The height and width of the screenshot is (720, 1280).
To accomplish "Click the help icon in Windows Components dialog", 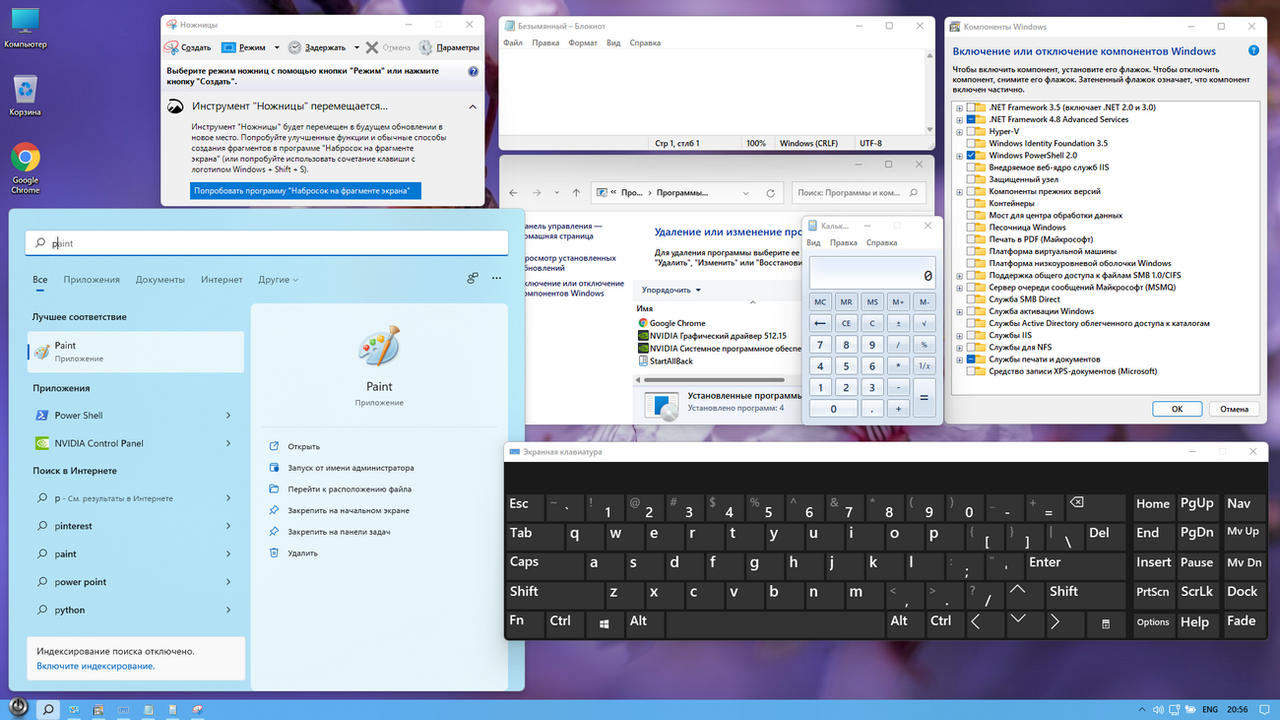I will (x=1253, y=50).
